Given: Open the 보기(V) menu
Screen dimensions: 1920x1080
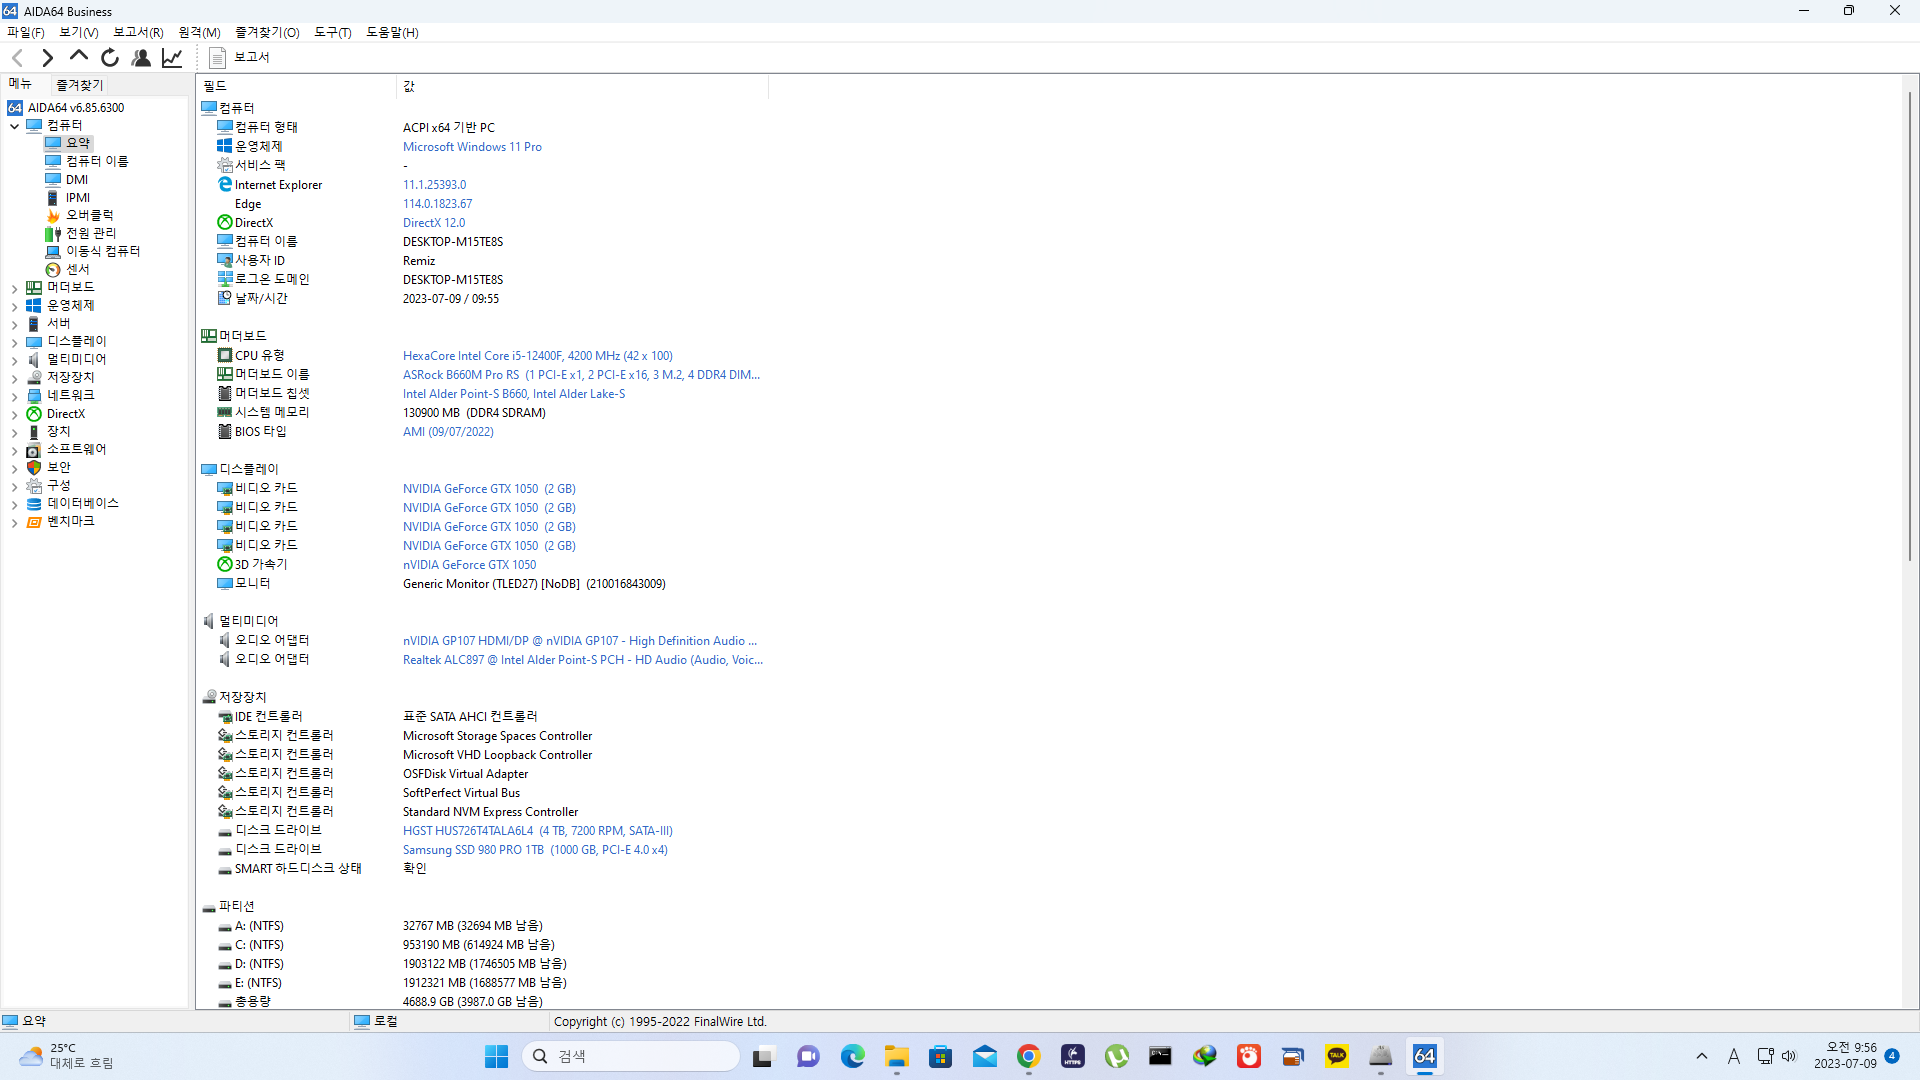Looking at the screenshot, I should (x=79, y=32).
